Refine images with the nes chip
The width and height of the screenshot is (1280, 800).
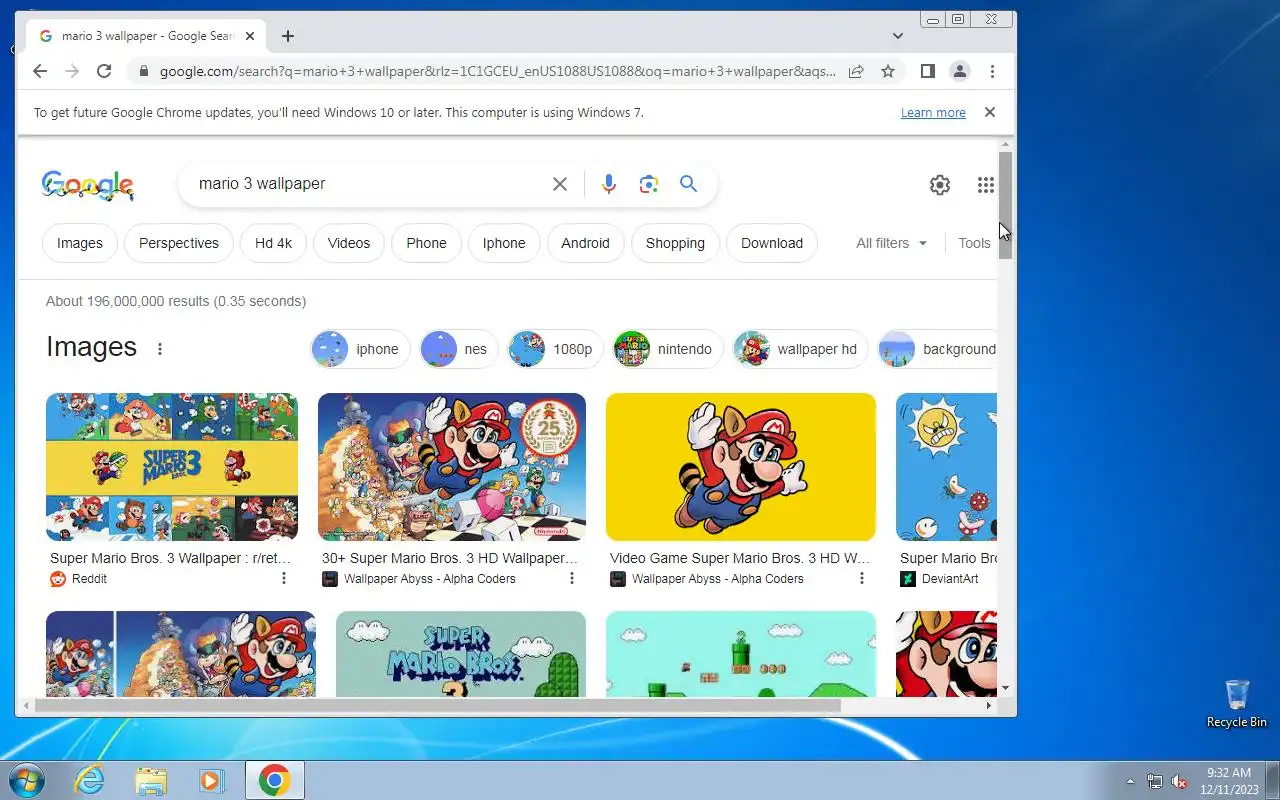tap(459, 349)
